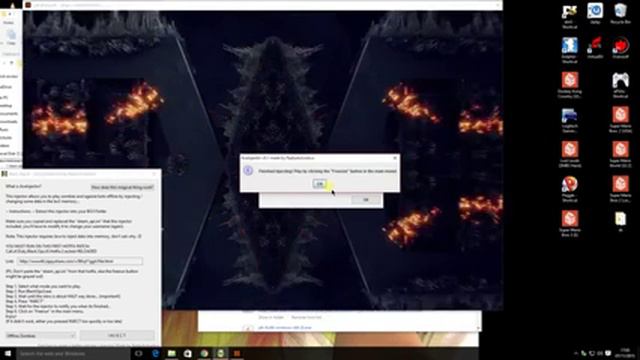The width and height of the screenshot is (640, 360).
Task: Open the Offline Zombies mode dropdown
Action: pyautogui.click(x=40, y=336)
